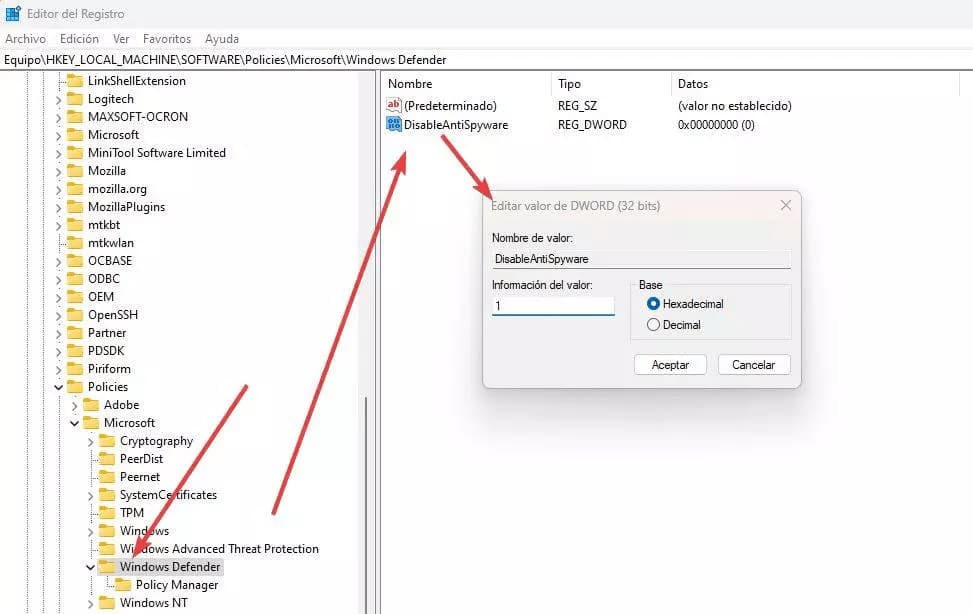Click the tree pane vertical scrollbar
The width and height of the screenshot is (973, 614).
366,503
